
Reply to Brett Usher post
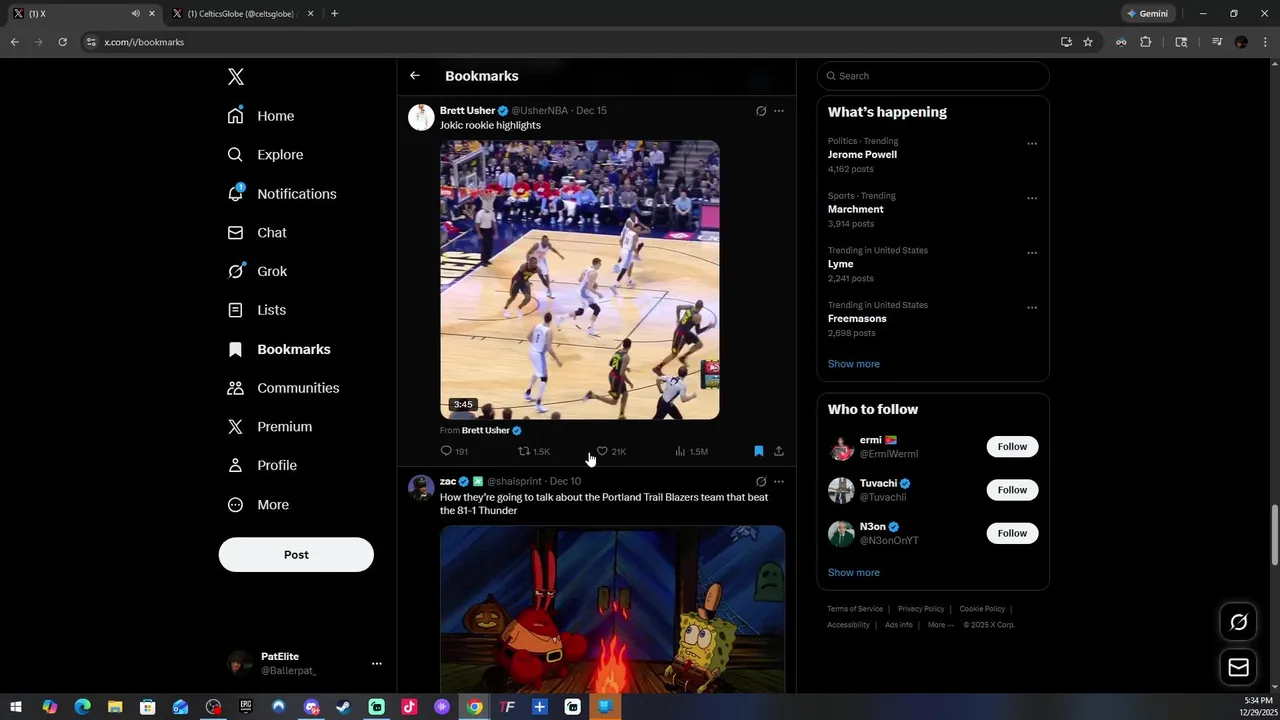(454, 451)
